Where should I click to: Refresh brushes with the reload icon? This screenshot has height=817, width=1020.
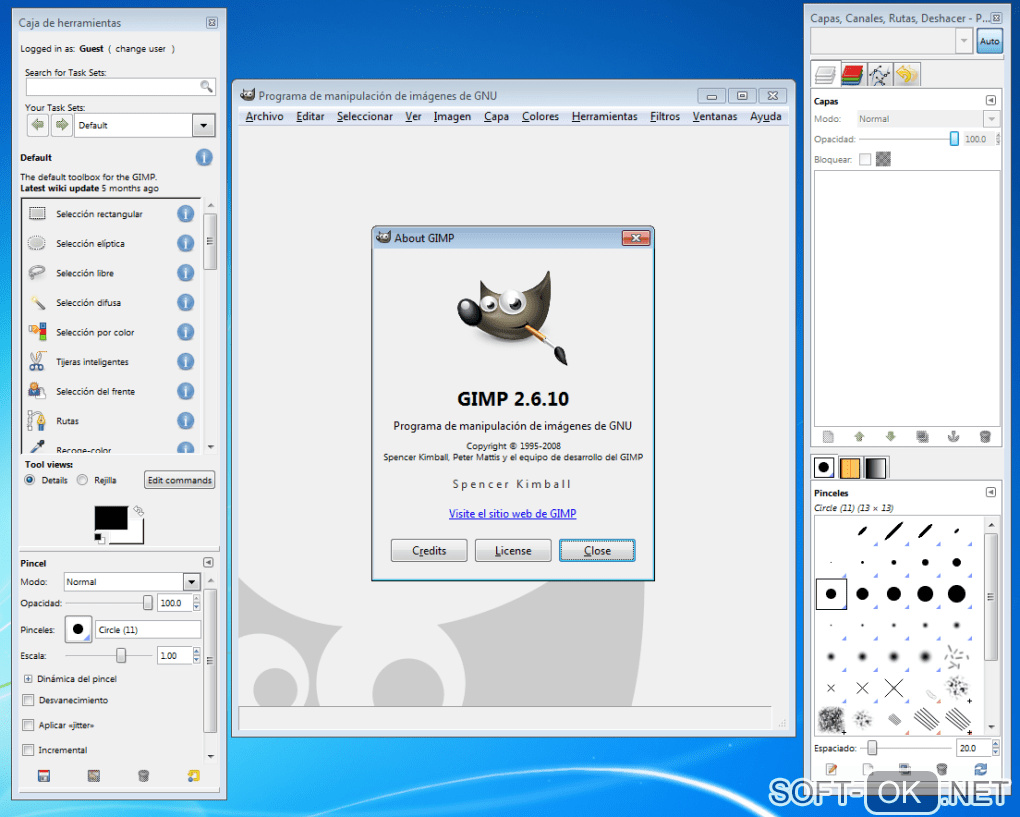point(980,770)
